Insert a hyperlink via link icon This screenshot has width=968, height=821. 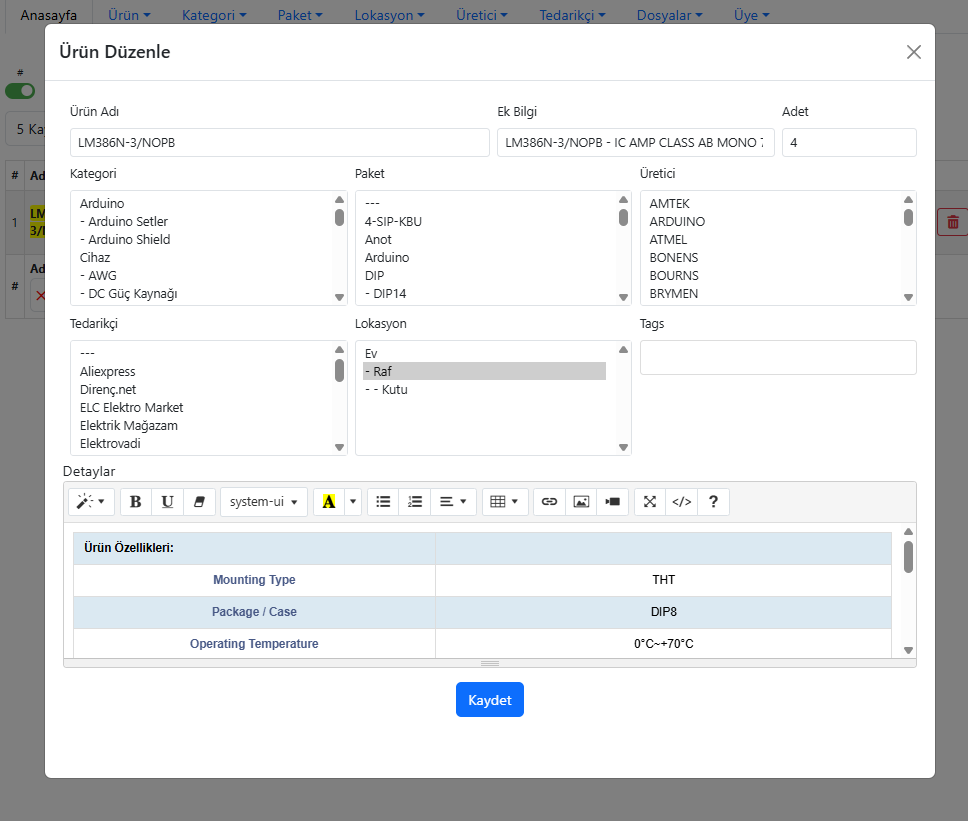tap(549, 502)
